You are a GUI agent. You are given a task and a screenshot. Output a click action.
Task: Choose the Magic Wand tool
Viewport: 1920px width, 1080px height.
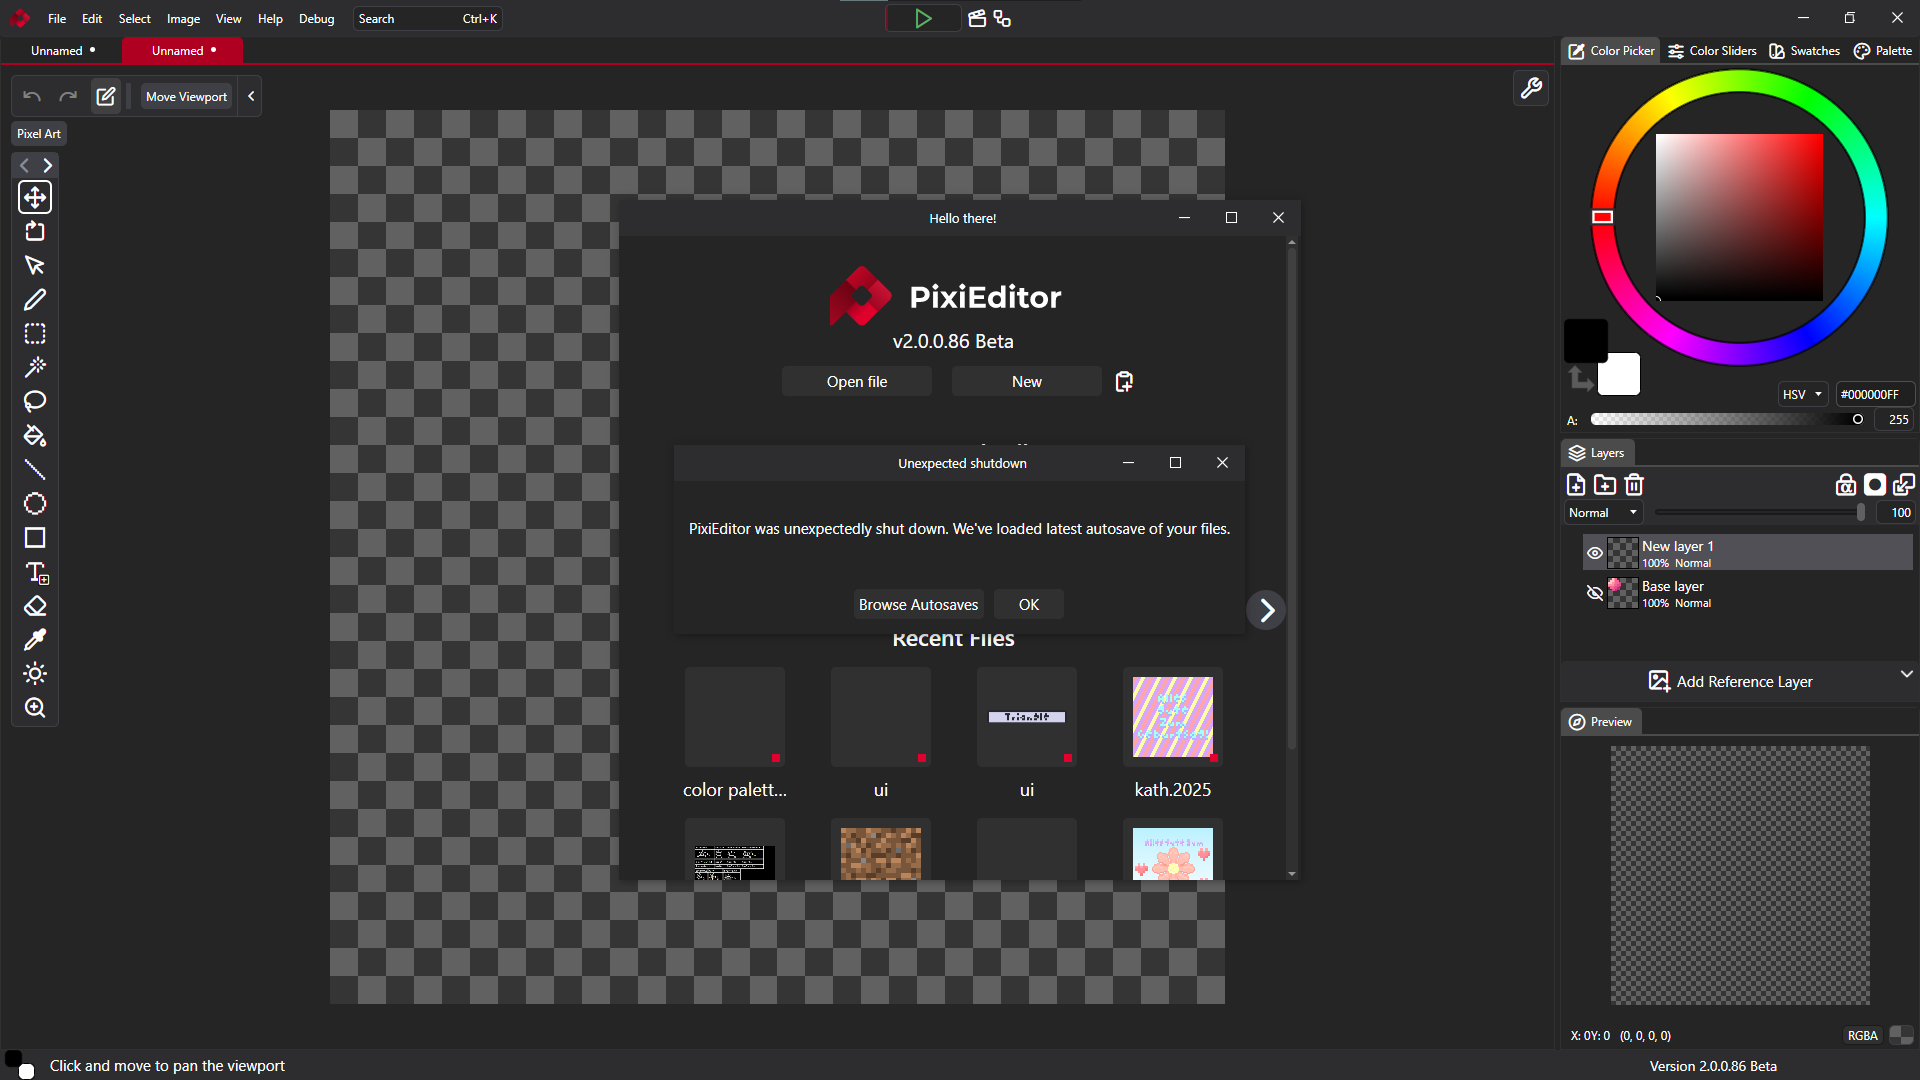(x=35, y=368)
